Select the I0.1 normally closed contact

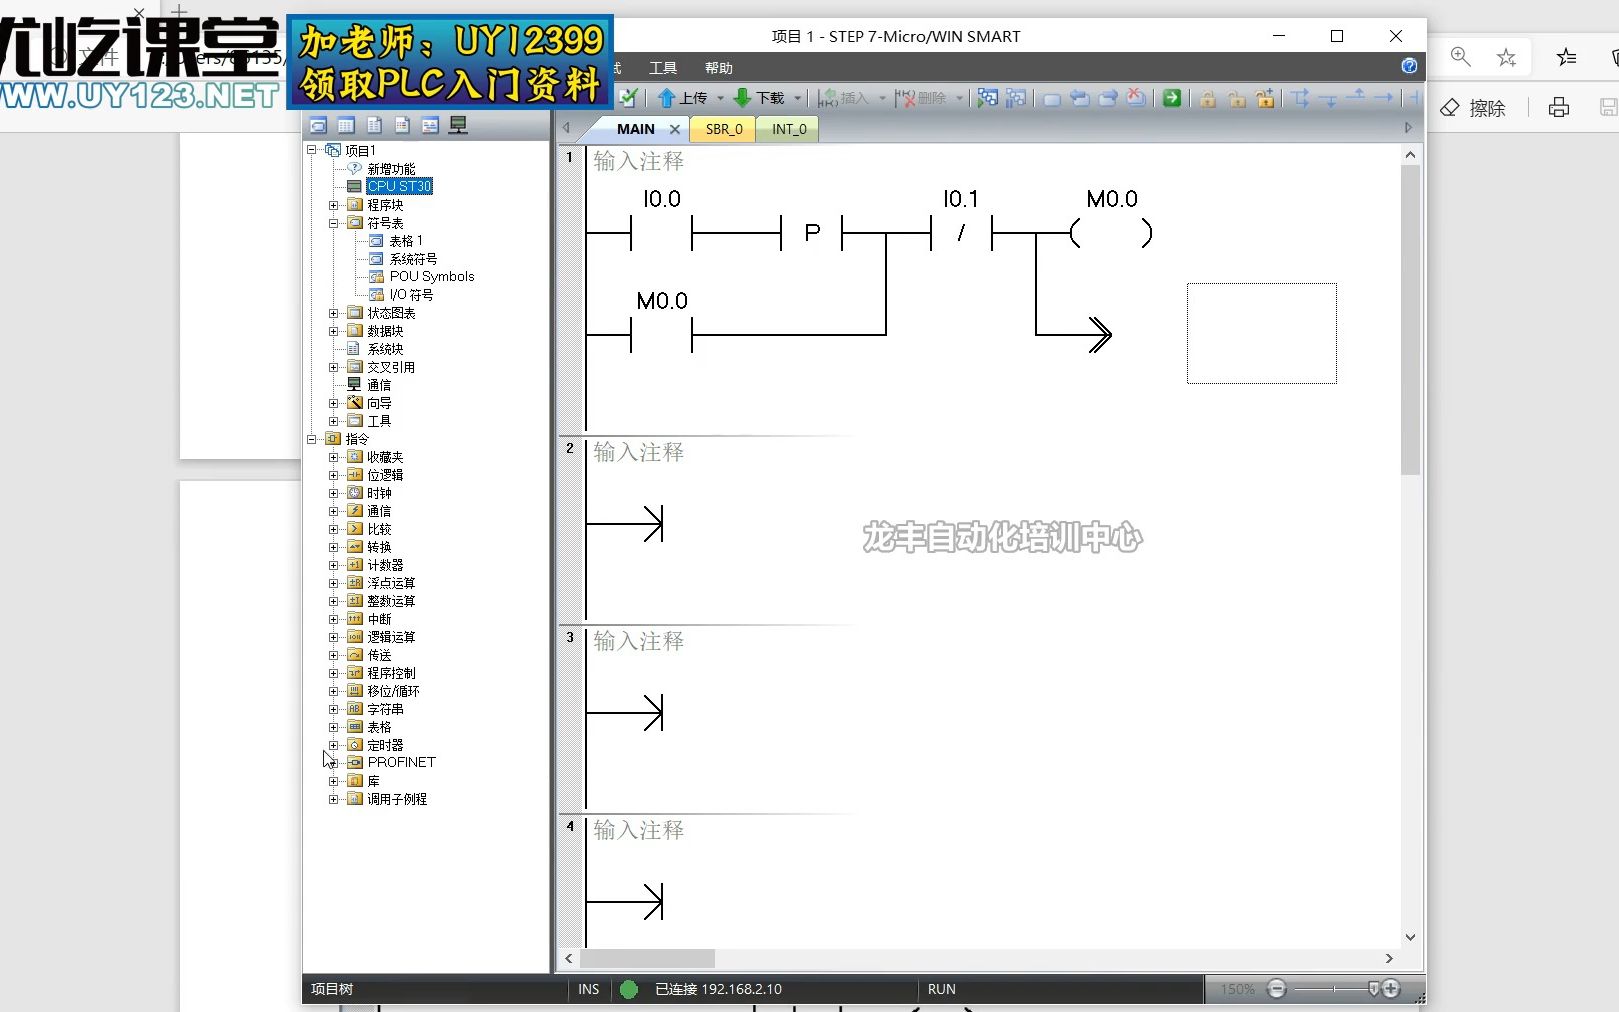tap(961, 233)
